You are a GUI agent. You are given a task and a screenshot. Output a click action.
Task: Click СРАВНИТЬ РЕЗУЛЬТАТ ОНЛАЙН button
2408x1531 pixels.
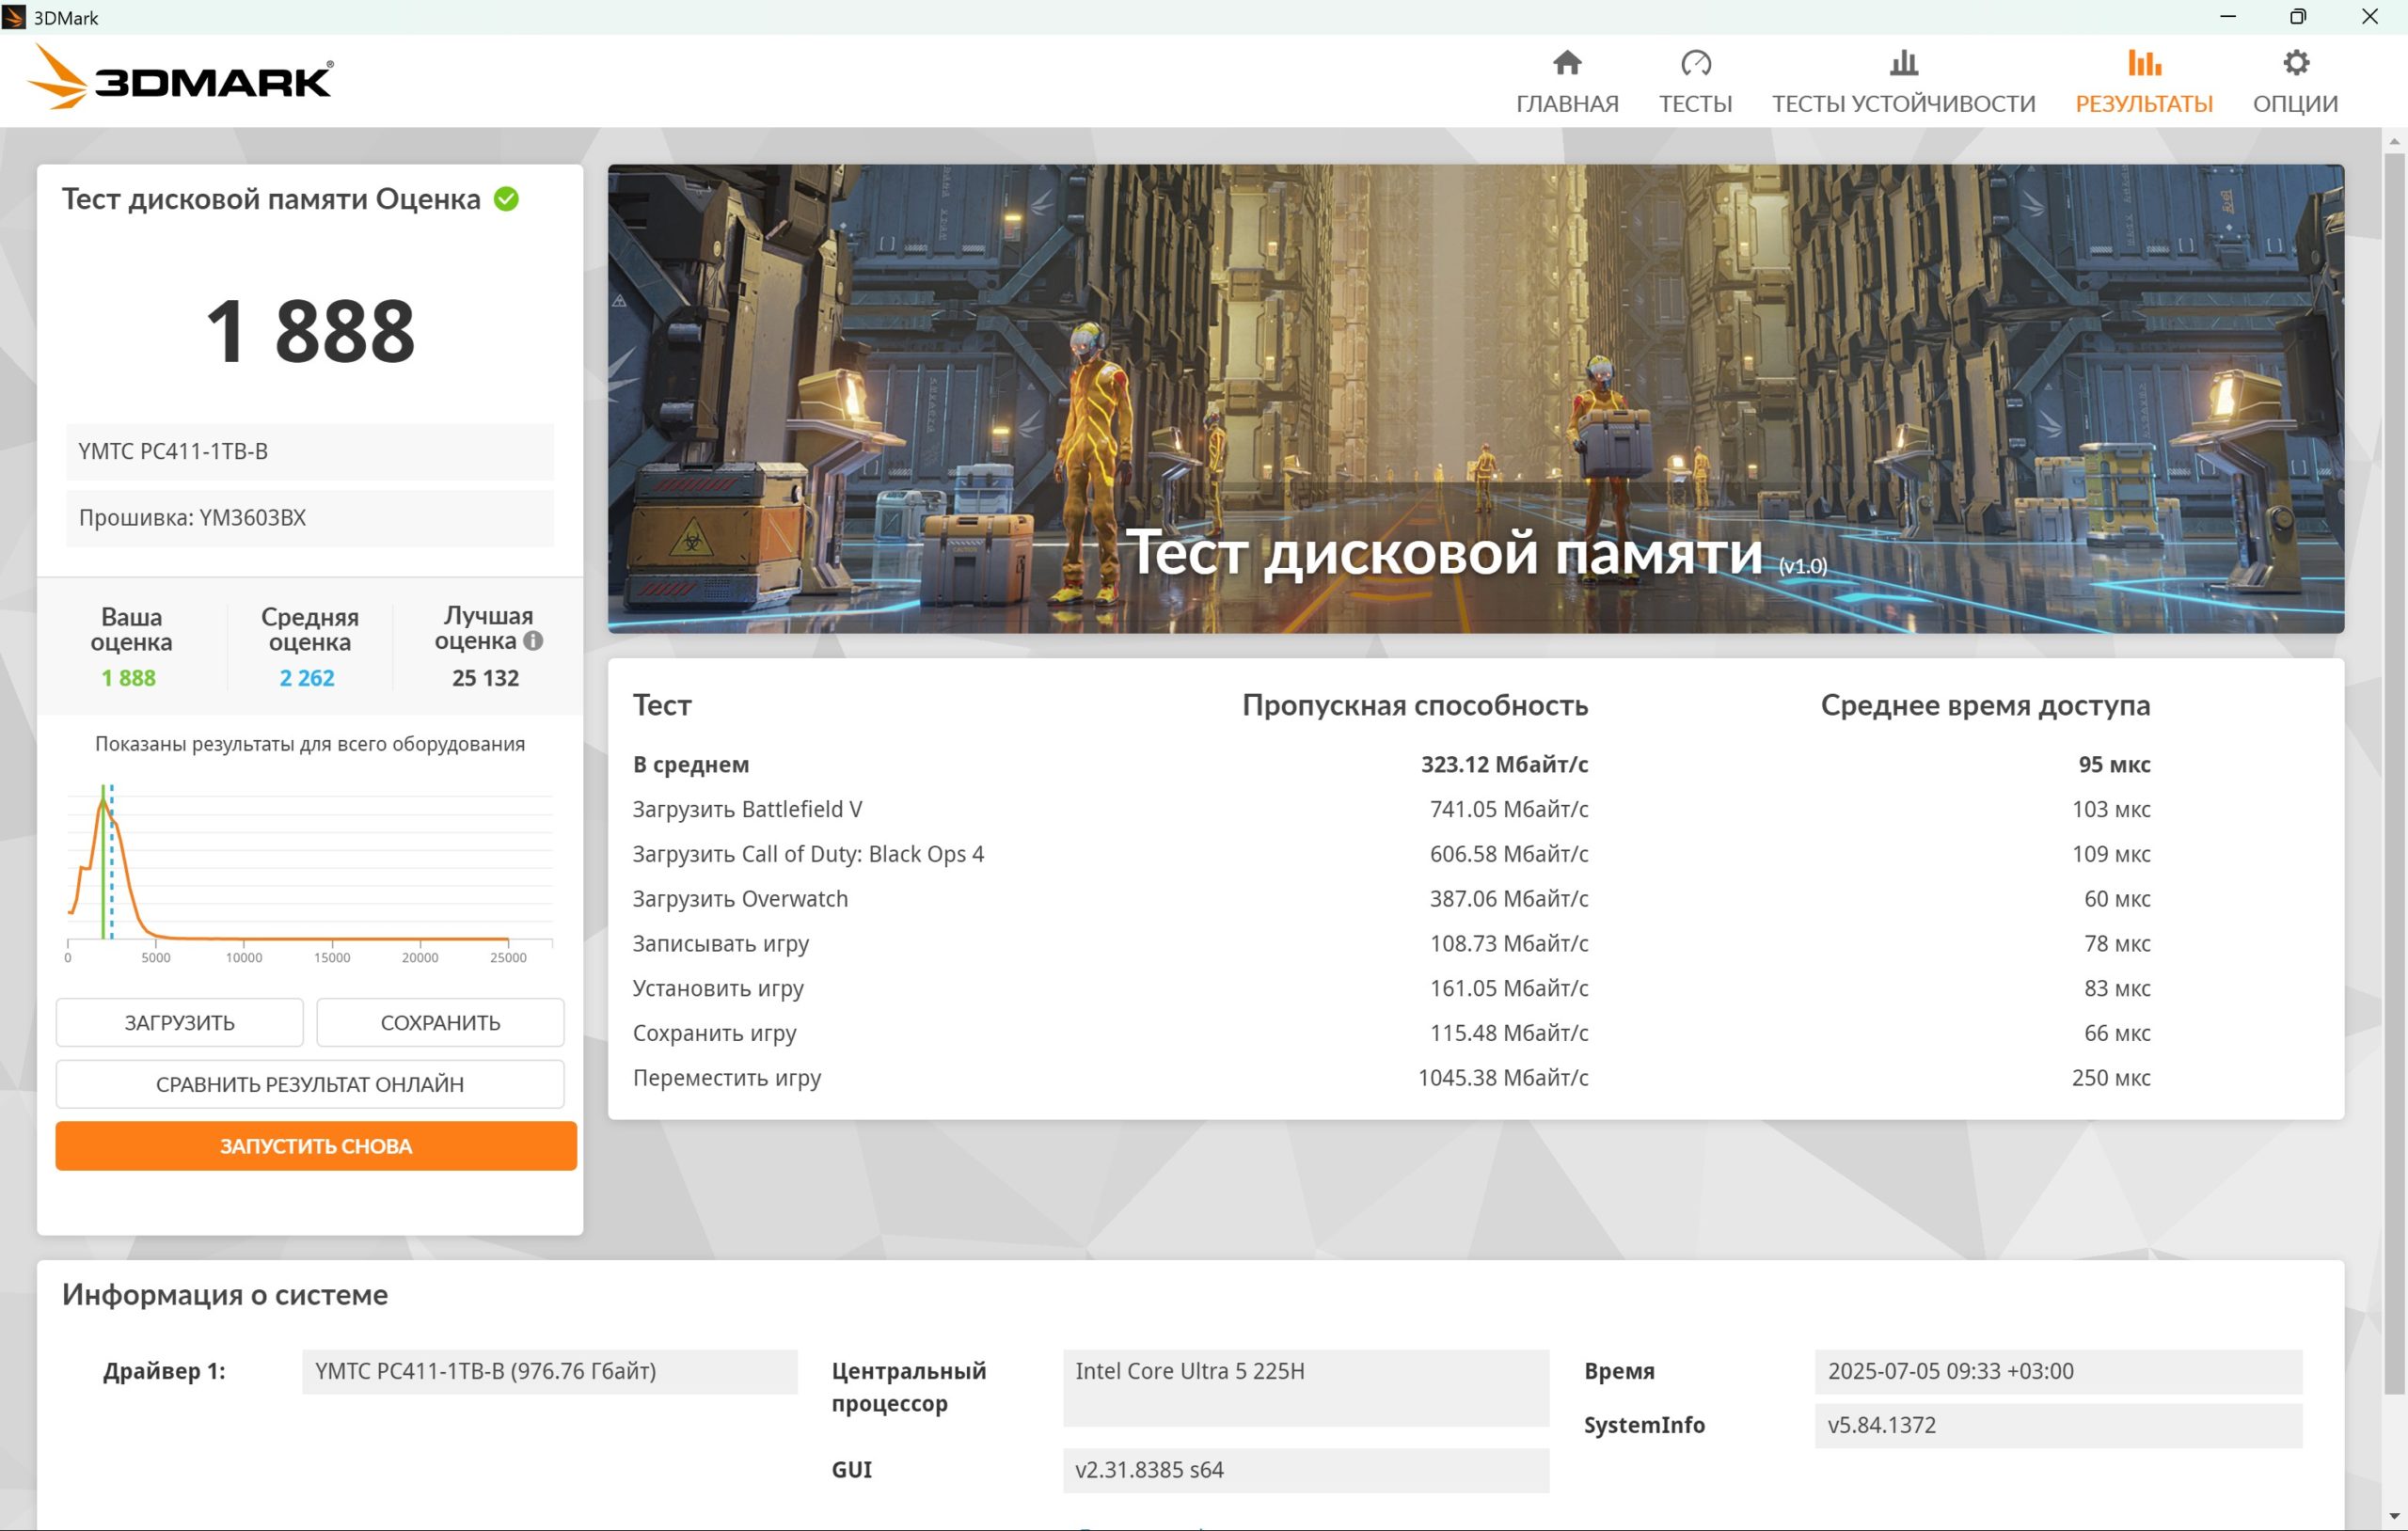(310, 1084)
